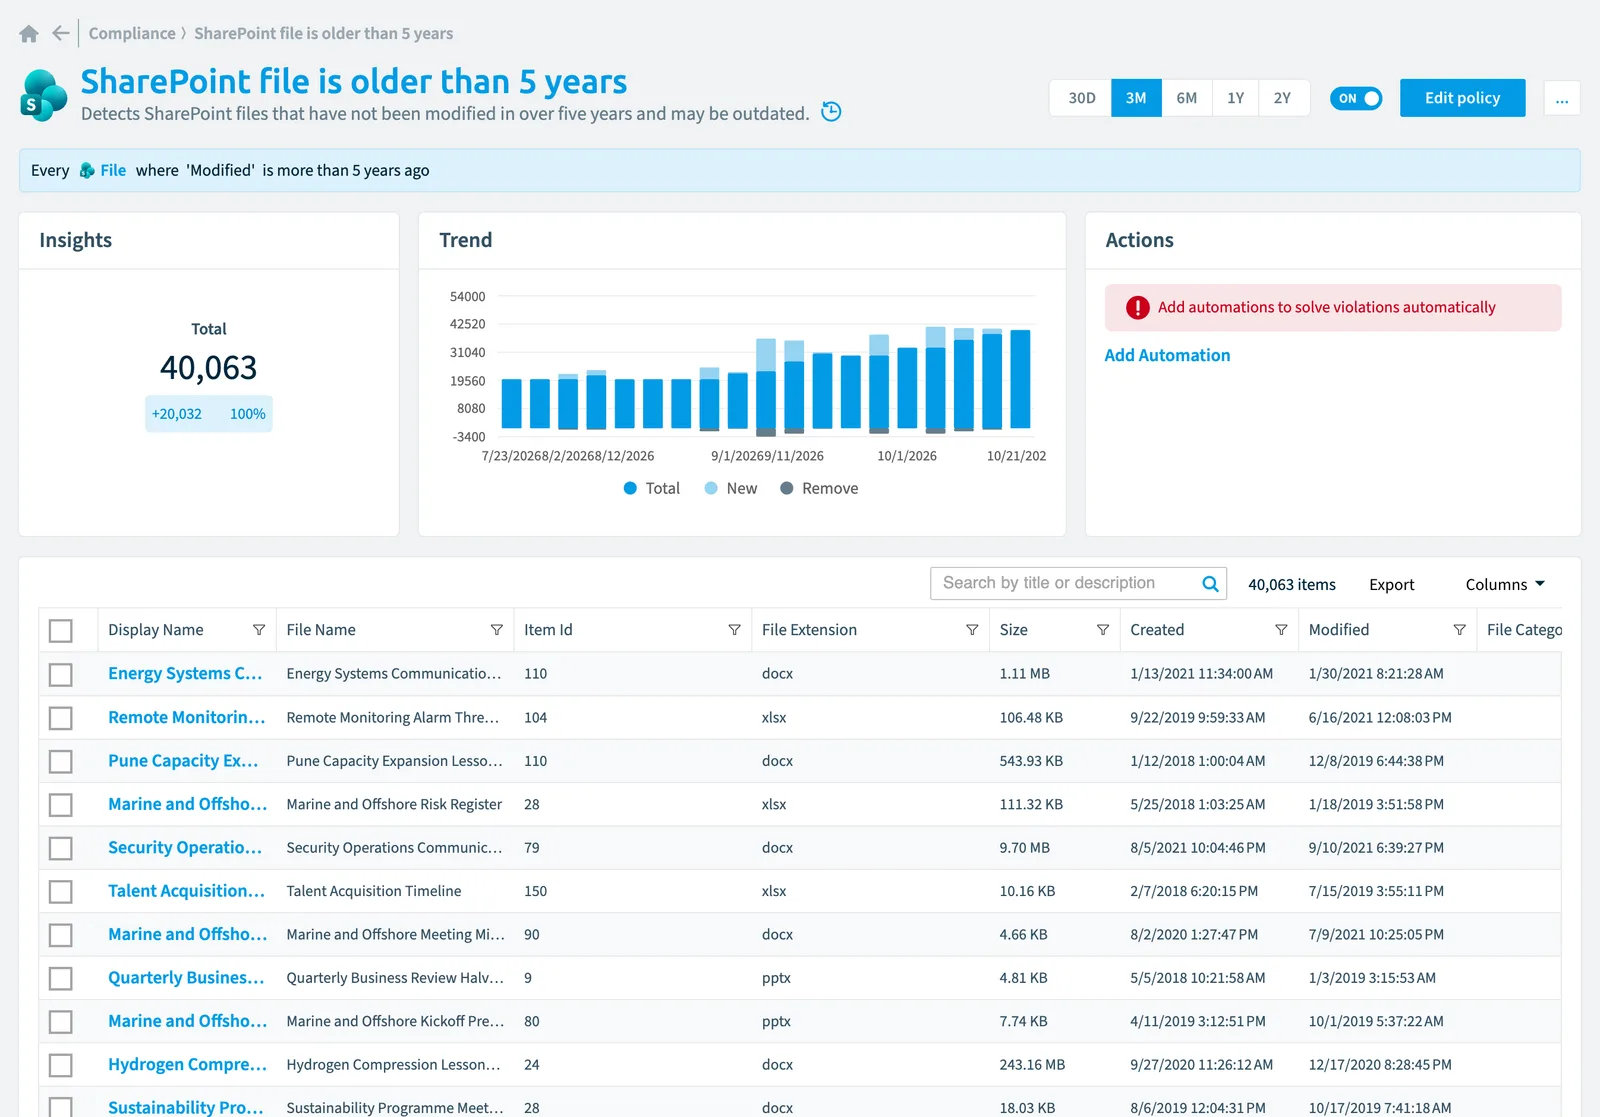
Task: Select the Energy Systems row checkbox
Action: (61, 675)
